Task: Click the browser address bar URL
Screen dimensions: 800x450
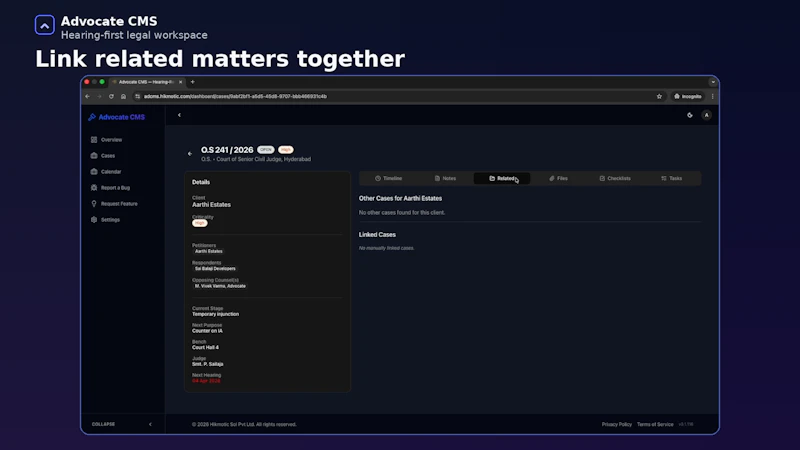Action: point(235,96)
